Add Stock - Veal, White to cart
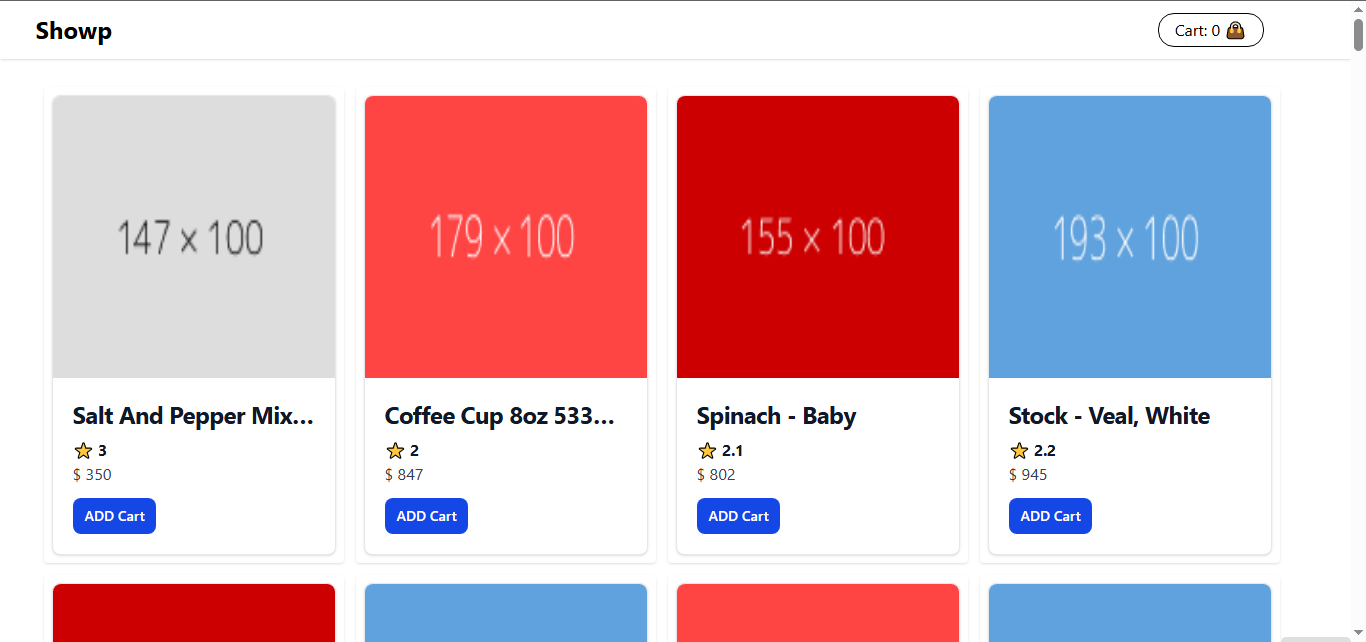Viewport: 1366px width, 642px height. pyautogui.click(x=1050, y=516)
